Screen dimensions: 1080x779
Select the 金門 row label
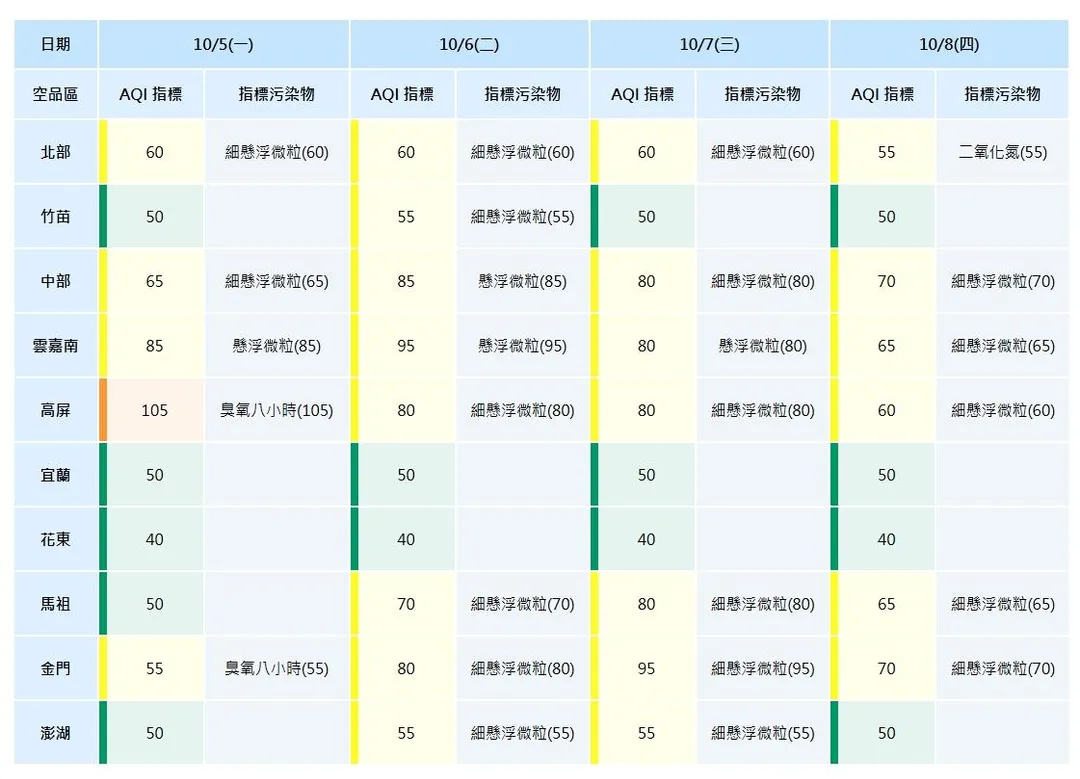click(56, 668)
